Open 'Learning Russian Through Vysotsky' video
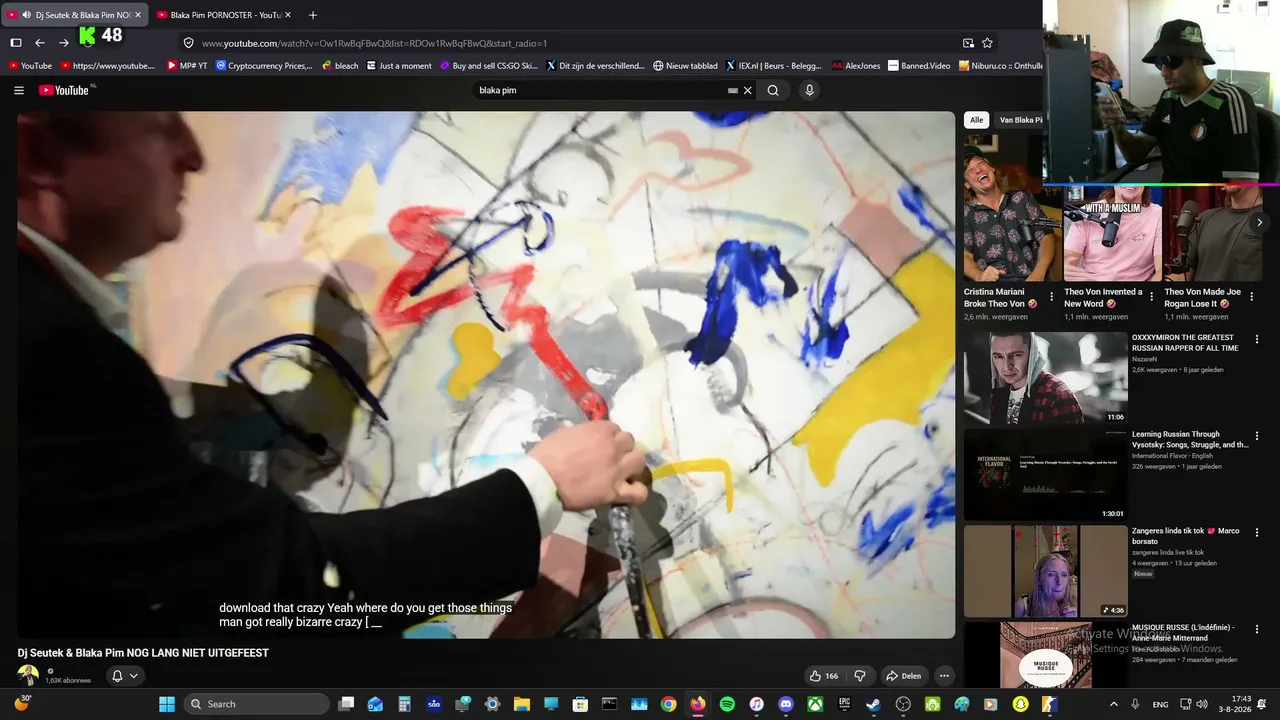This screenshot has height=720, width=1280. click(x=1045, y=474)
